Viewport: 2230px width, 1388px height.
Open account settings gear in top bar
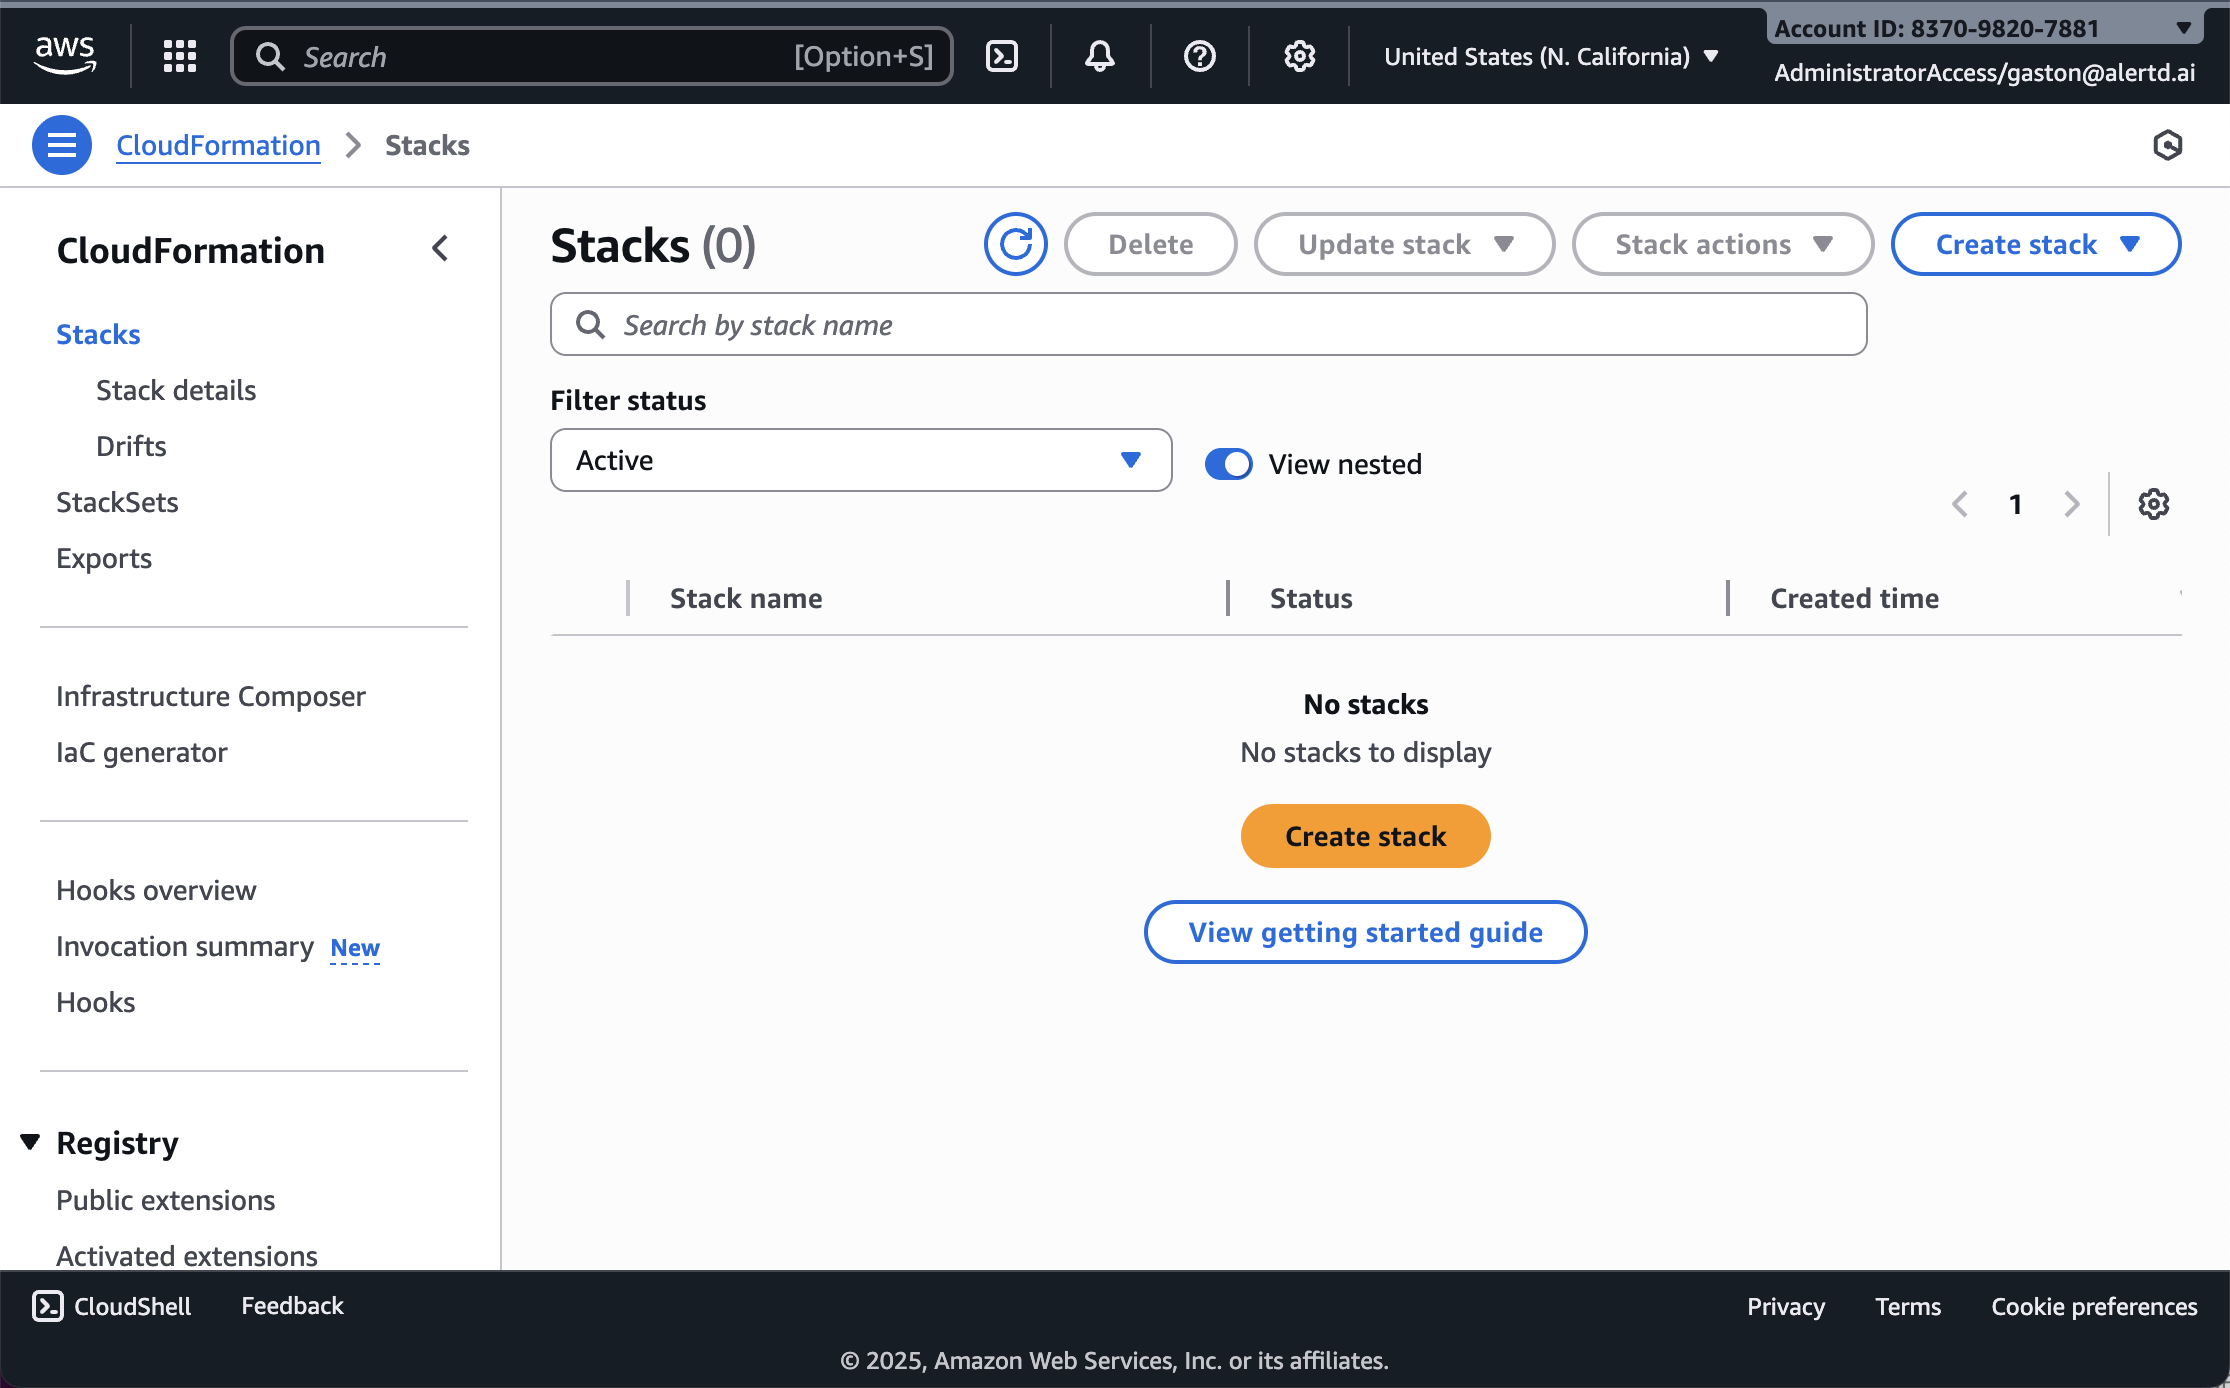coord(1299,56)
